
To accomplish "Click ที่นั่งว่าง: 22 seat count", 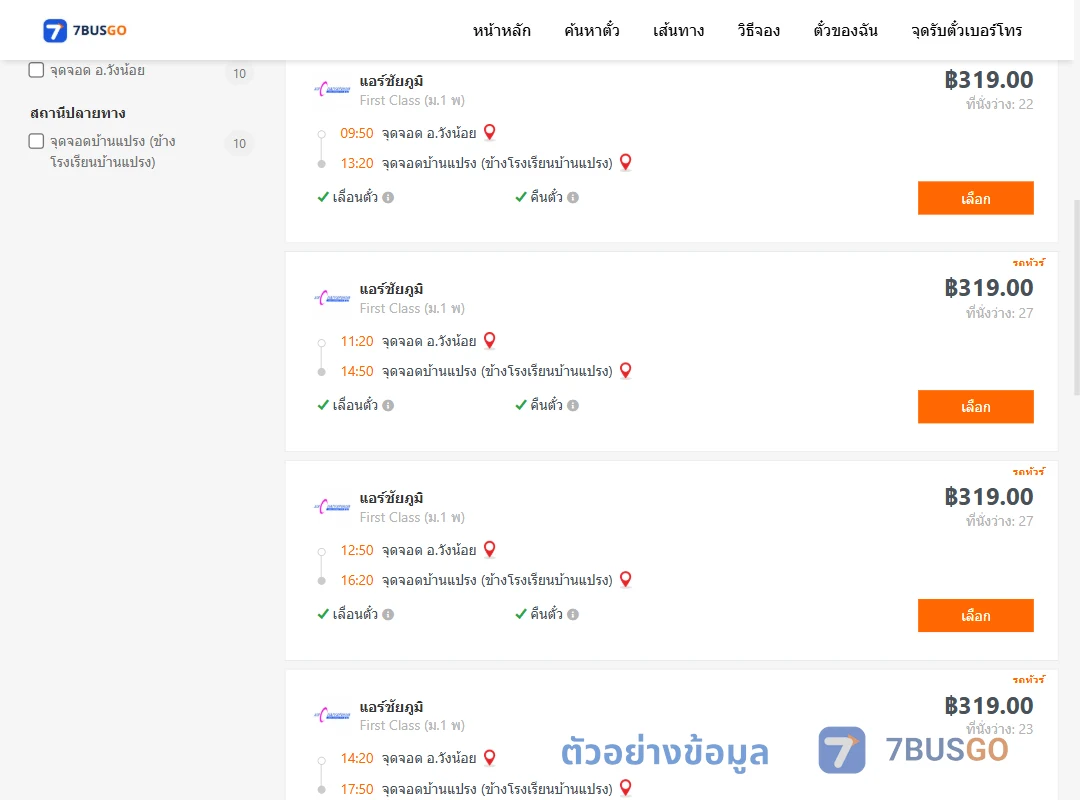I will [x=999, y=104].
